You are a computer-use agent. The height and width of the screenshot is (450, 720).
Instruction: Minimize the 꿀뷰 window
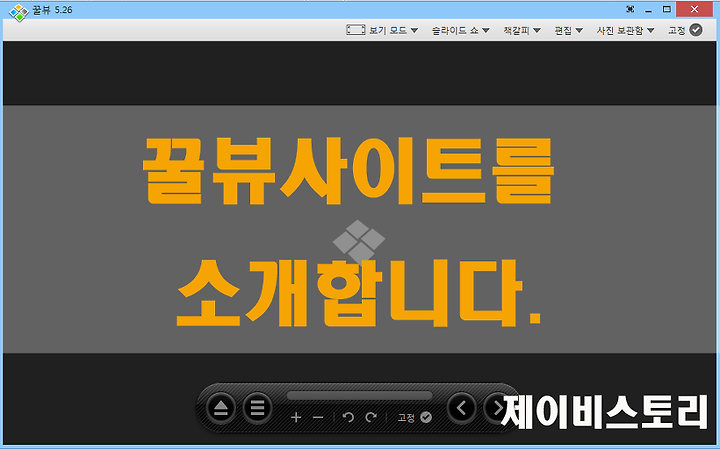tap(648, 10)
